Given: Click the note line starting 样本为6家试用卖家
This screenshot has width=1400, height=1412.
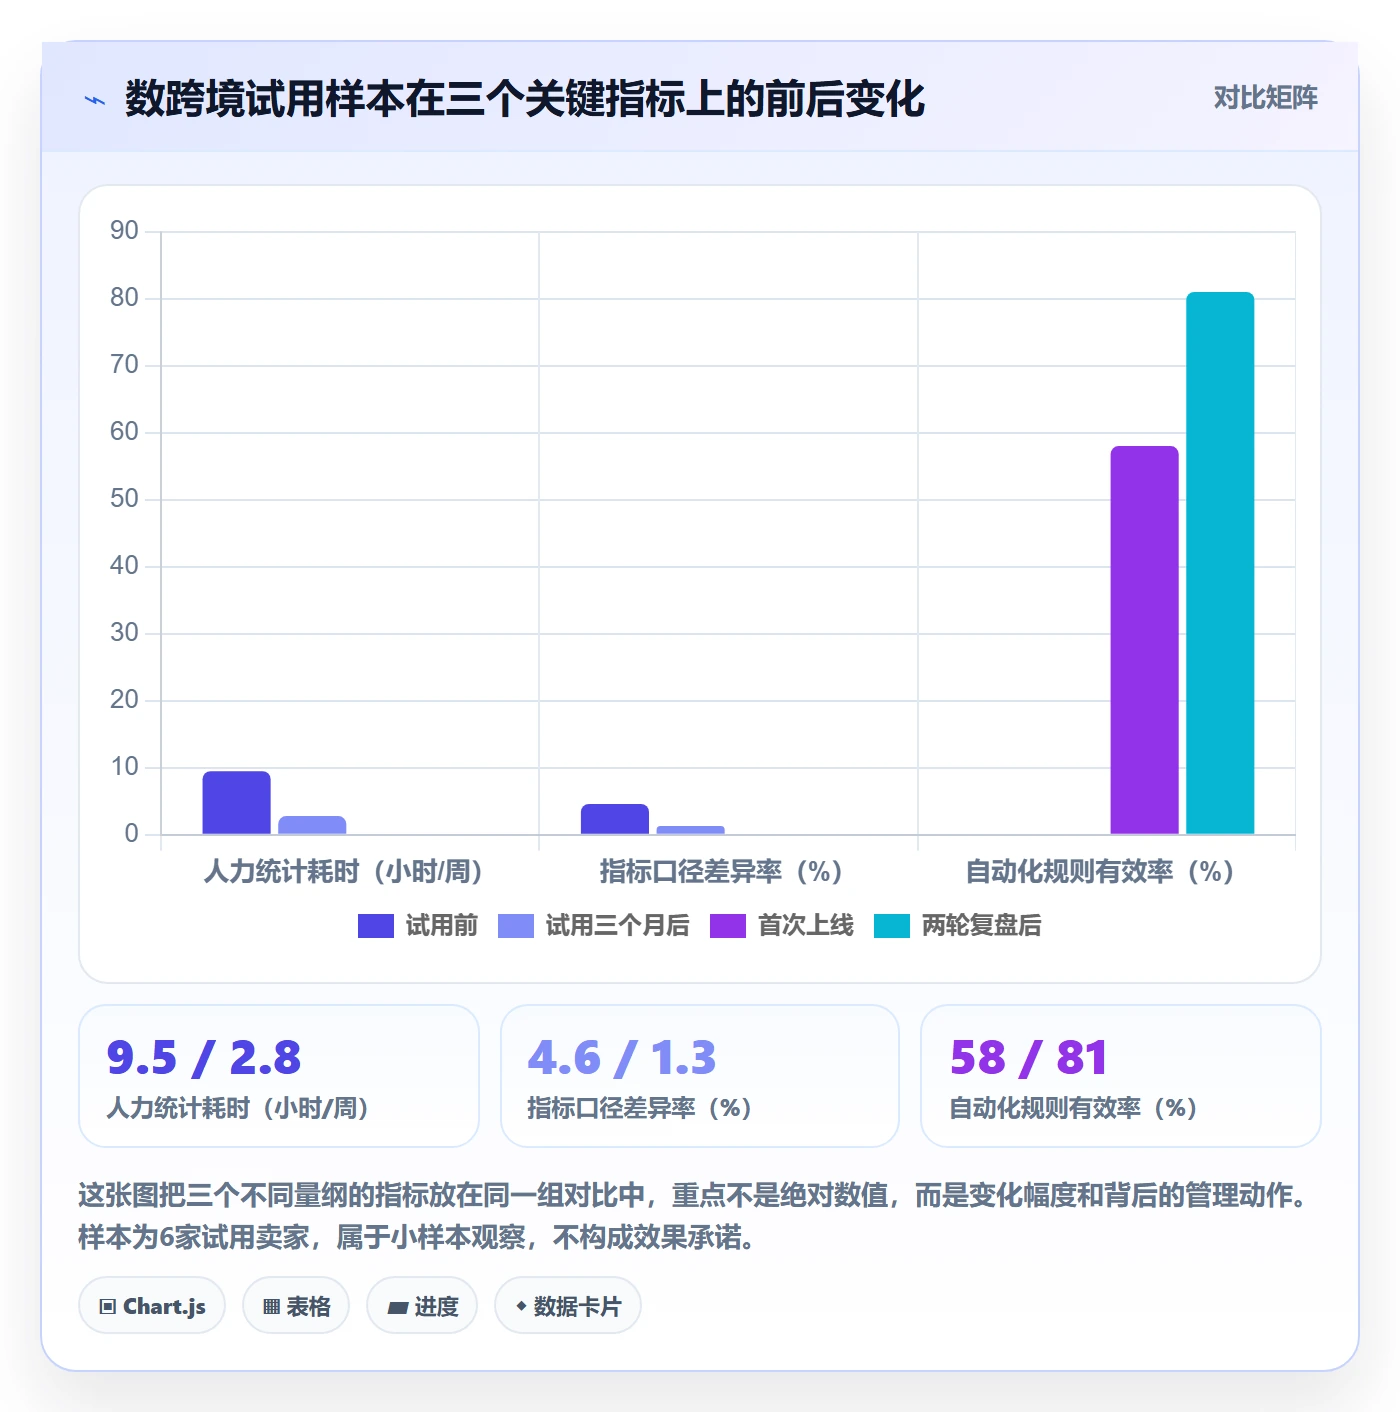Looking at the screenshot, I should click(416, 1238).
